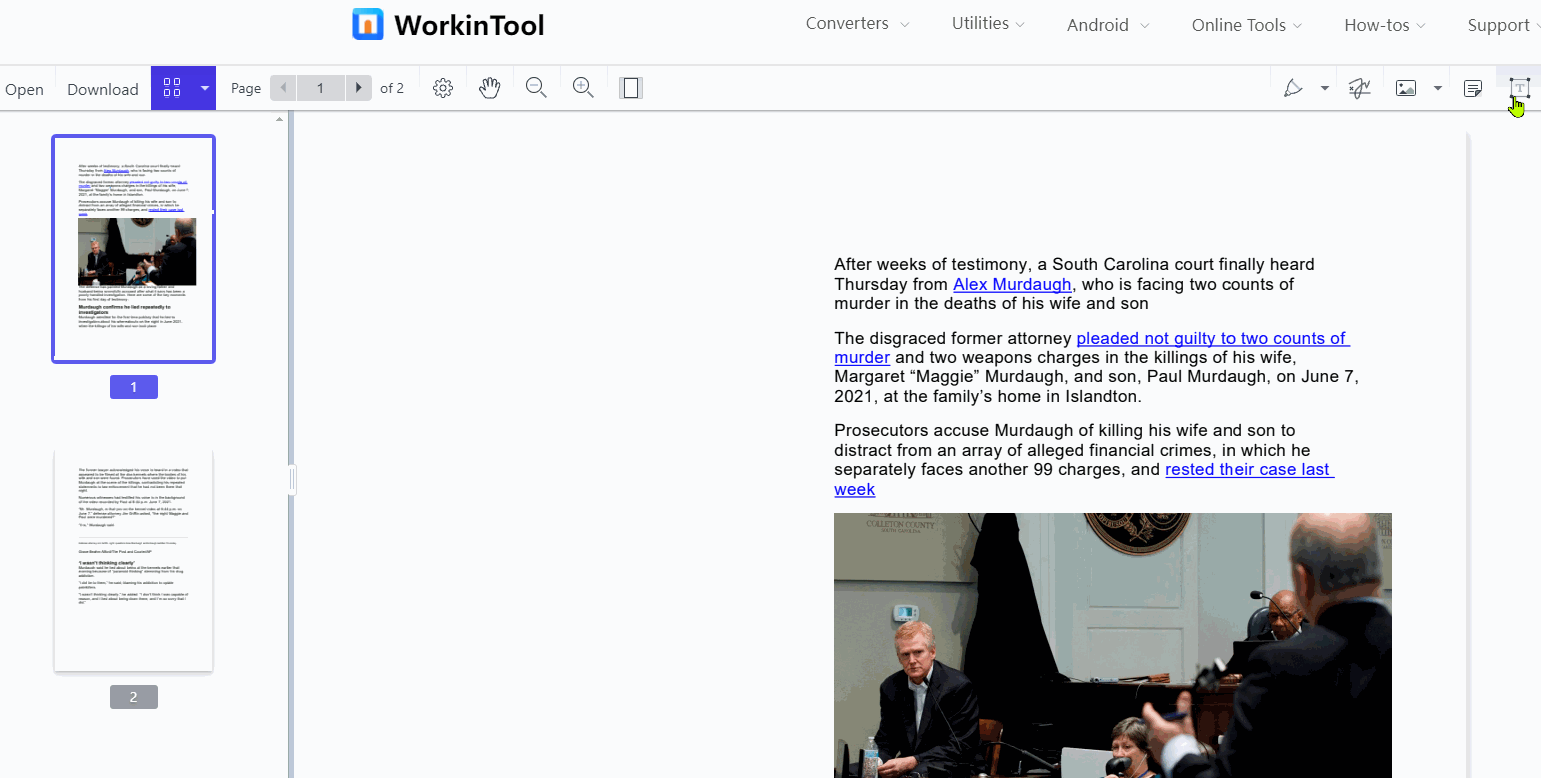The image size is (1541, 778).
Task: Choose the signature tool
Action: [1359, 88]
